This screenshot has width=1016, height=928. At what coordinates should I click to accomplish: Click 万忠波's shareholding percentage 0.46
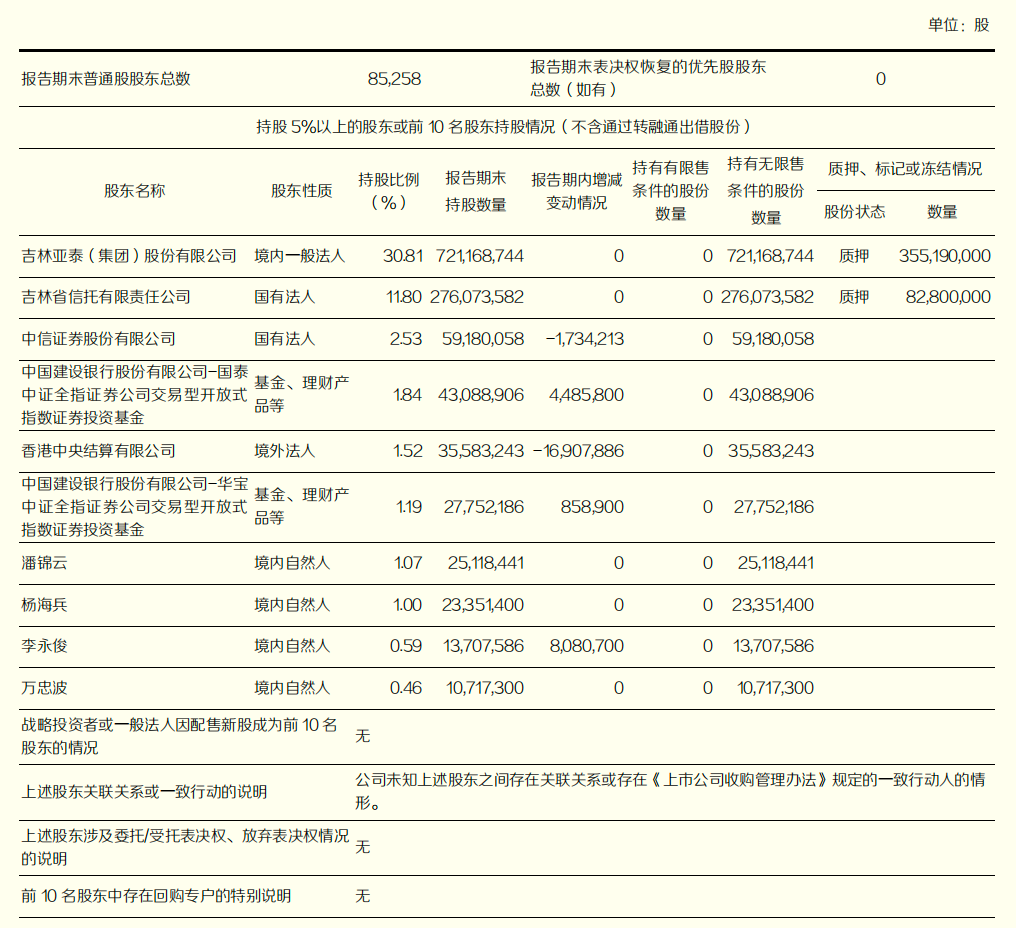(x=406, y=688)
